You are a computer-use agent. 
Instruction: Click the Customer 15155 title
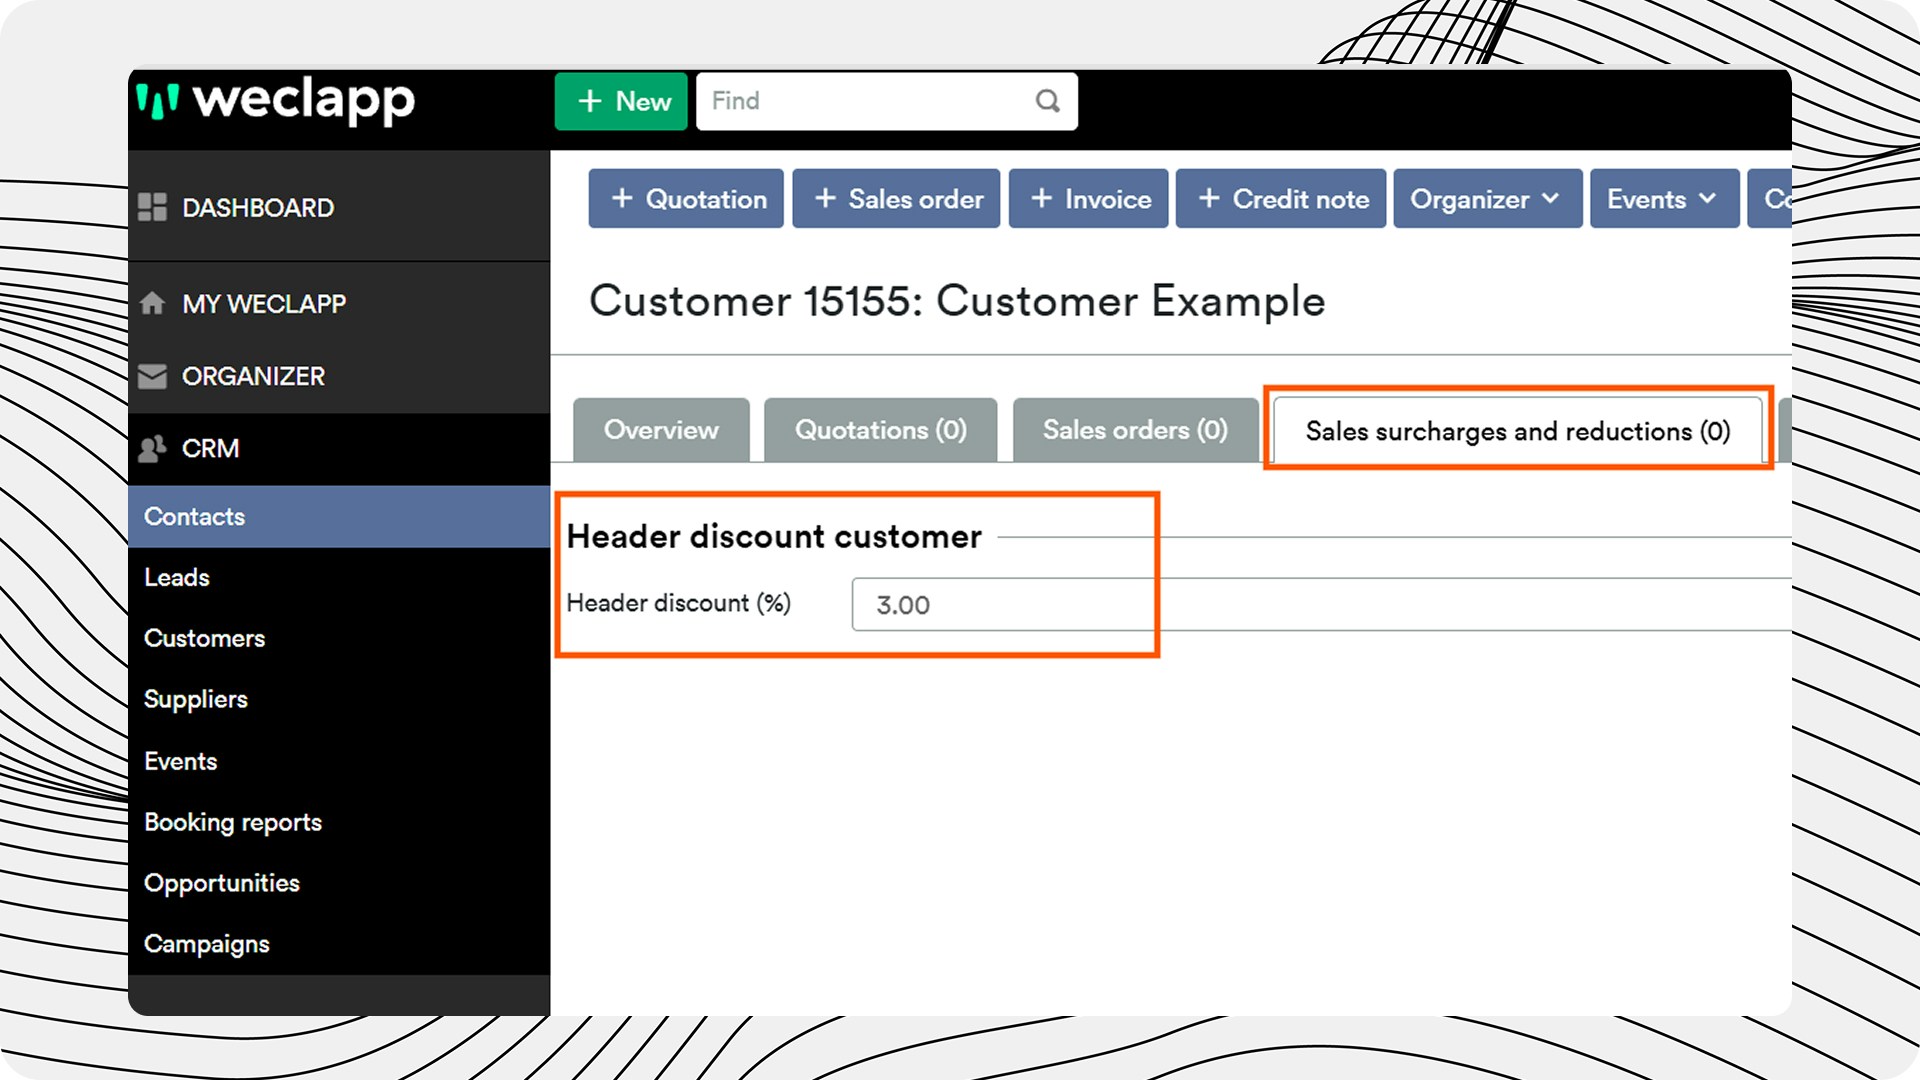tap(957, 301)
